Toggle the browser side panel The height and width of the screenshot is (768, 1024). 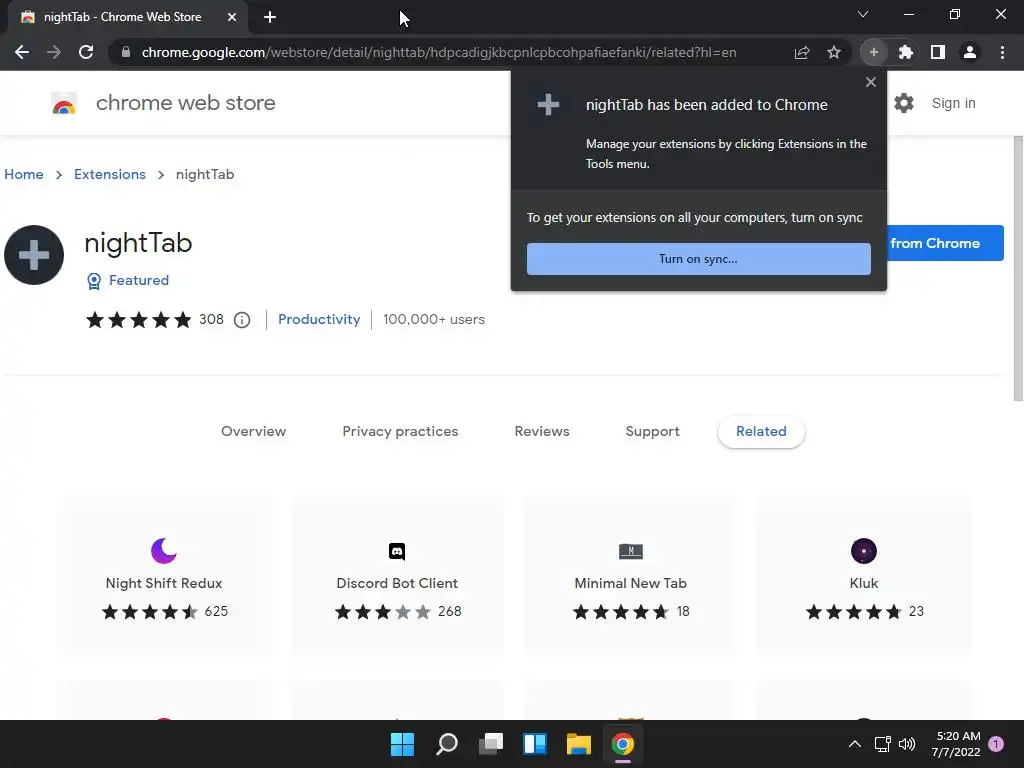click(938, 52)
